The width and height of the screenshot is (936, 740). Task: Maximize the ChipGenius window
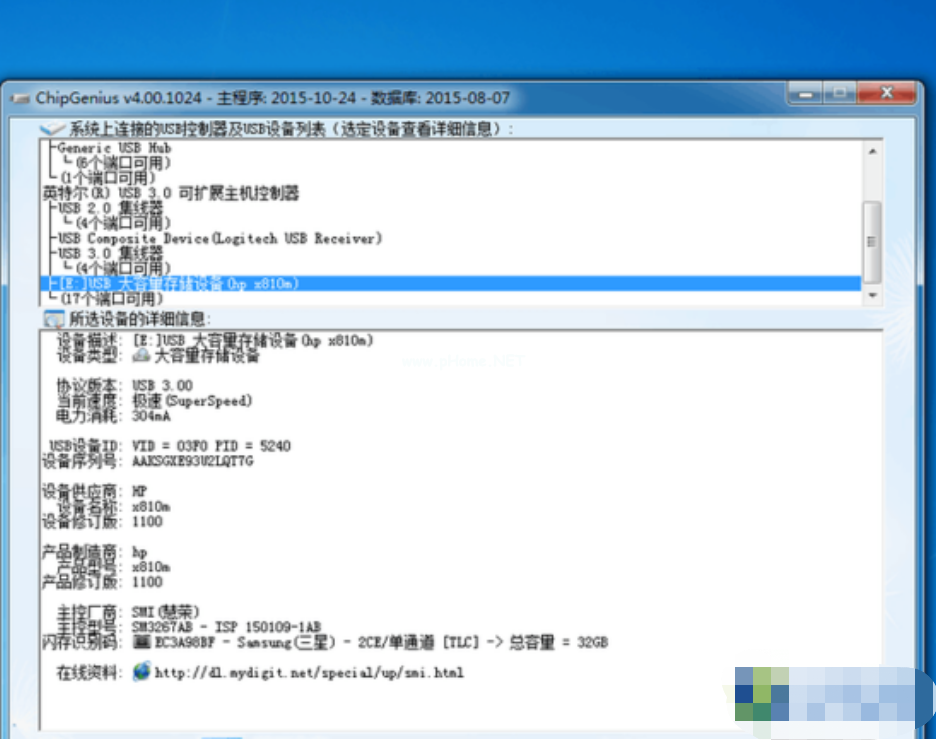coord(838,95)
